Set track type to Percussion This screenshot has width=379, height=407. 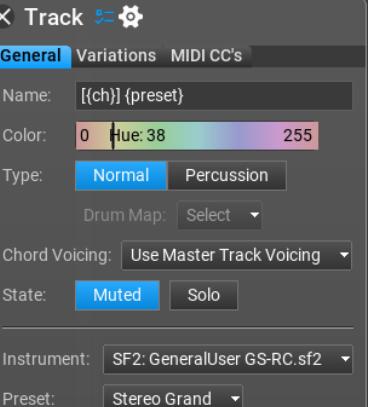[227, 176]
